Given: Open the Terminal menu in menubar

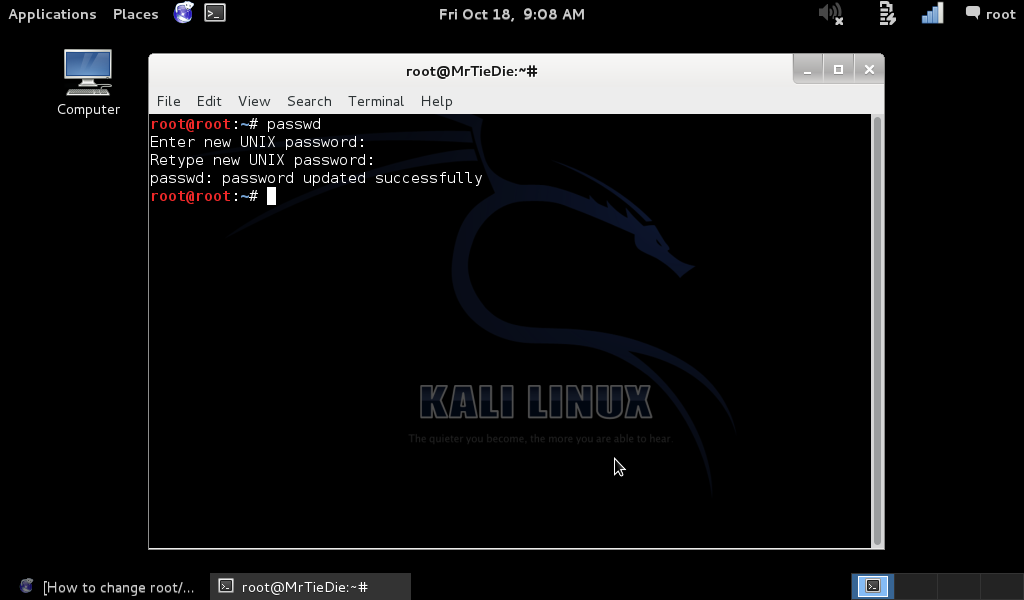Looking at the screenshot, I should (376, 101).
